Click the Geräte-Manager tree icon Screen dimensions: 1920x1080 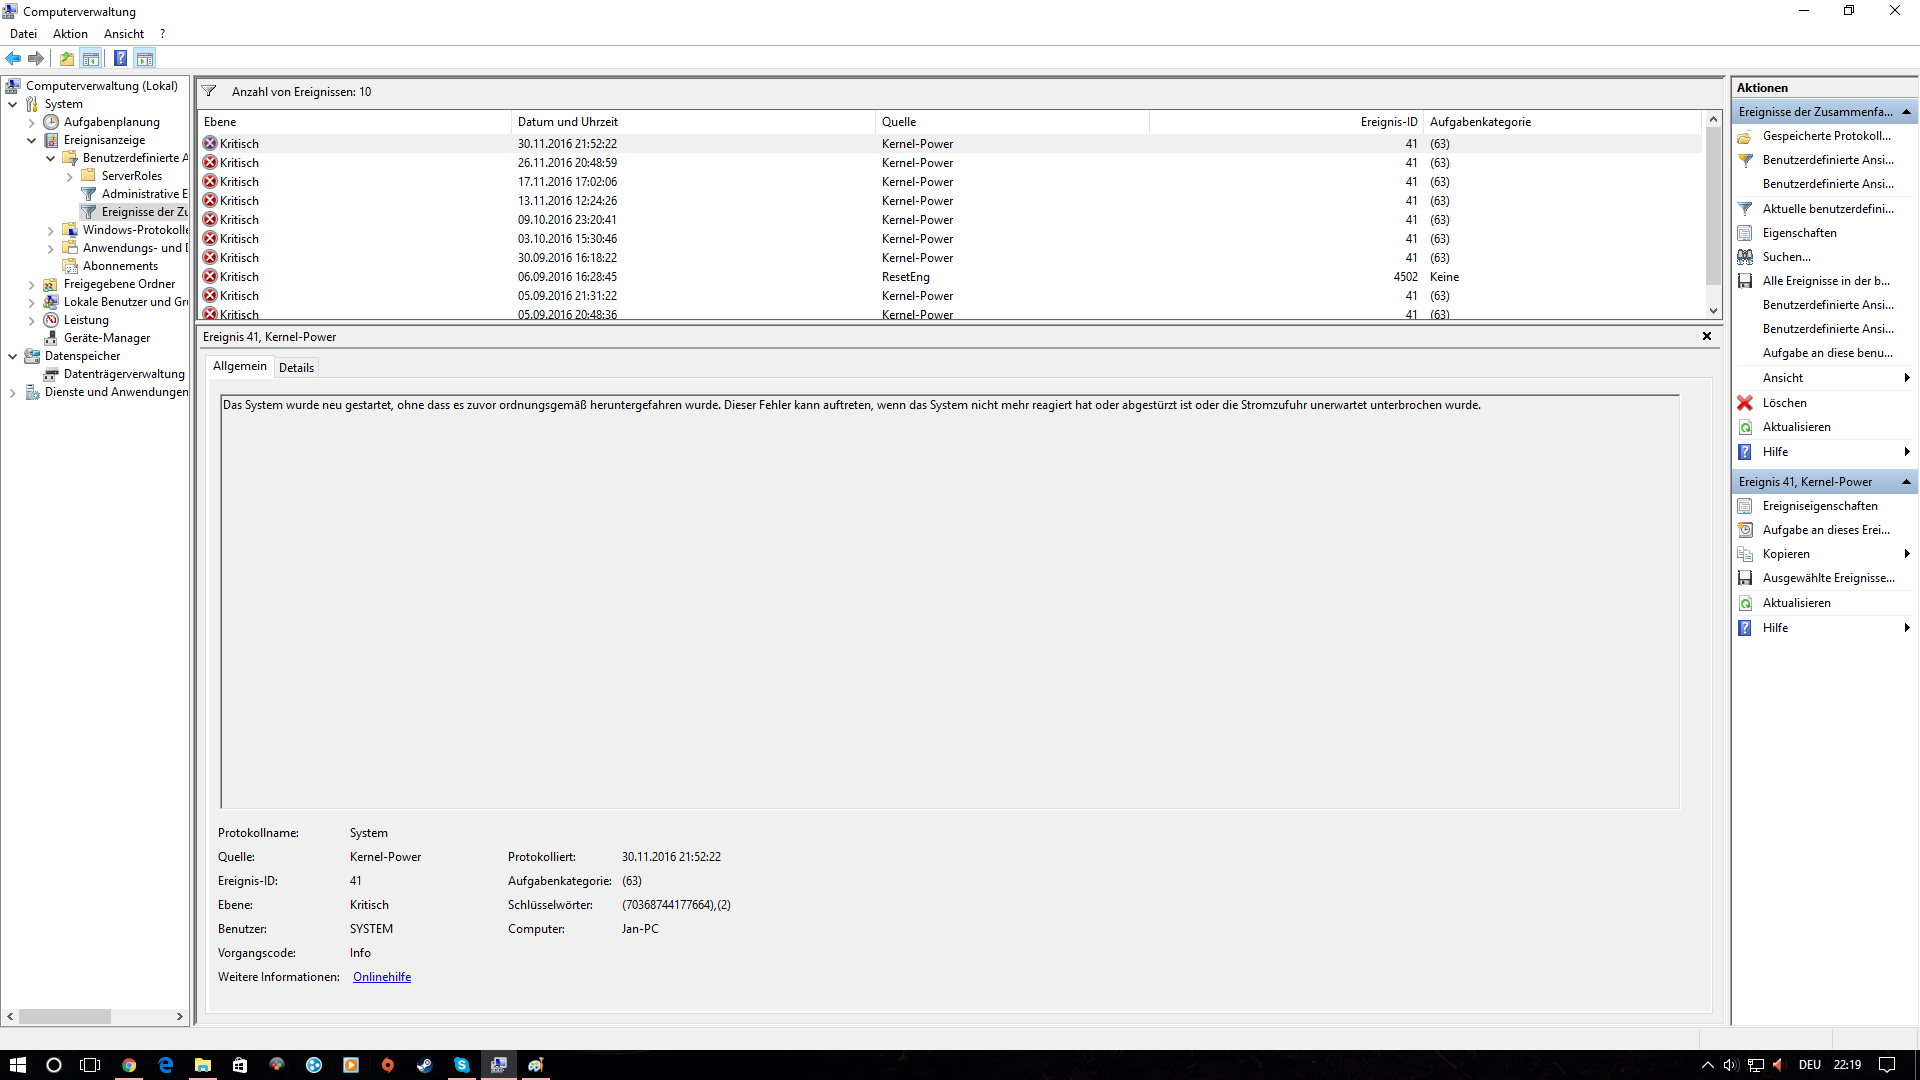51,338
